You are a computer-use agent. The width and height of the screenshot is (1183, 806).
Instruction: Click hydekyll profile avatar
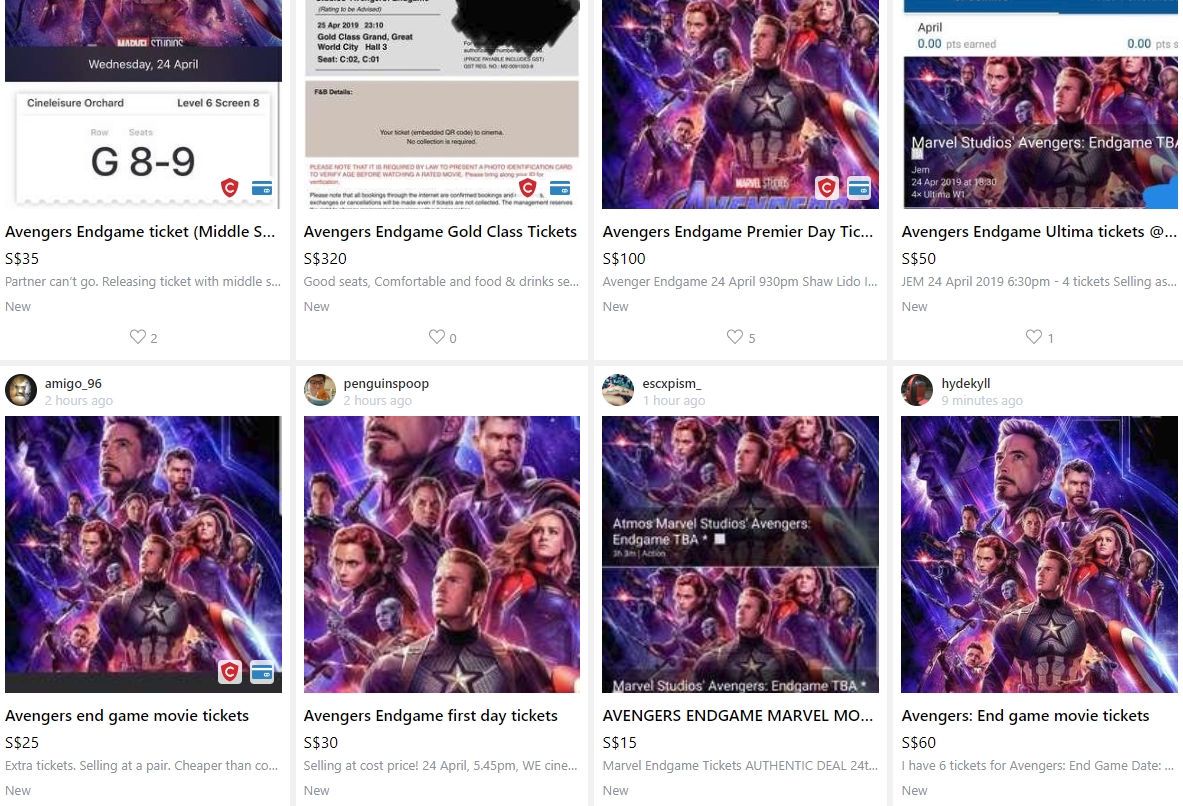coord(917,390)
